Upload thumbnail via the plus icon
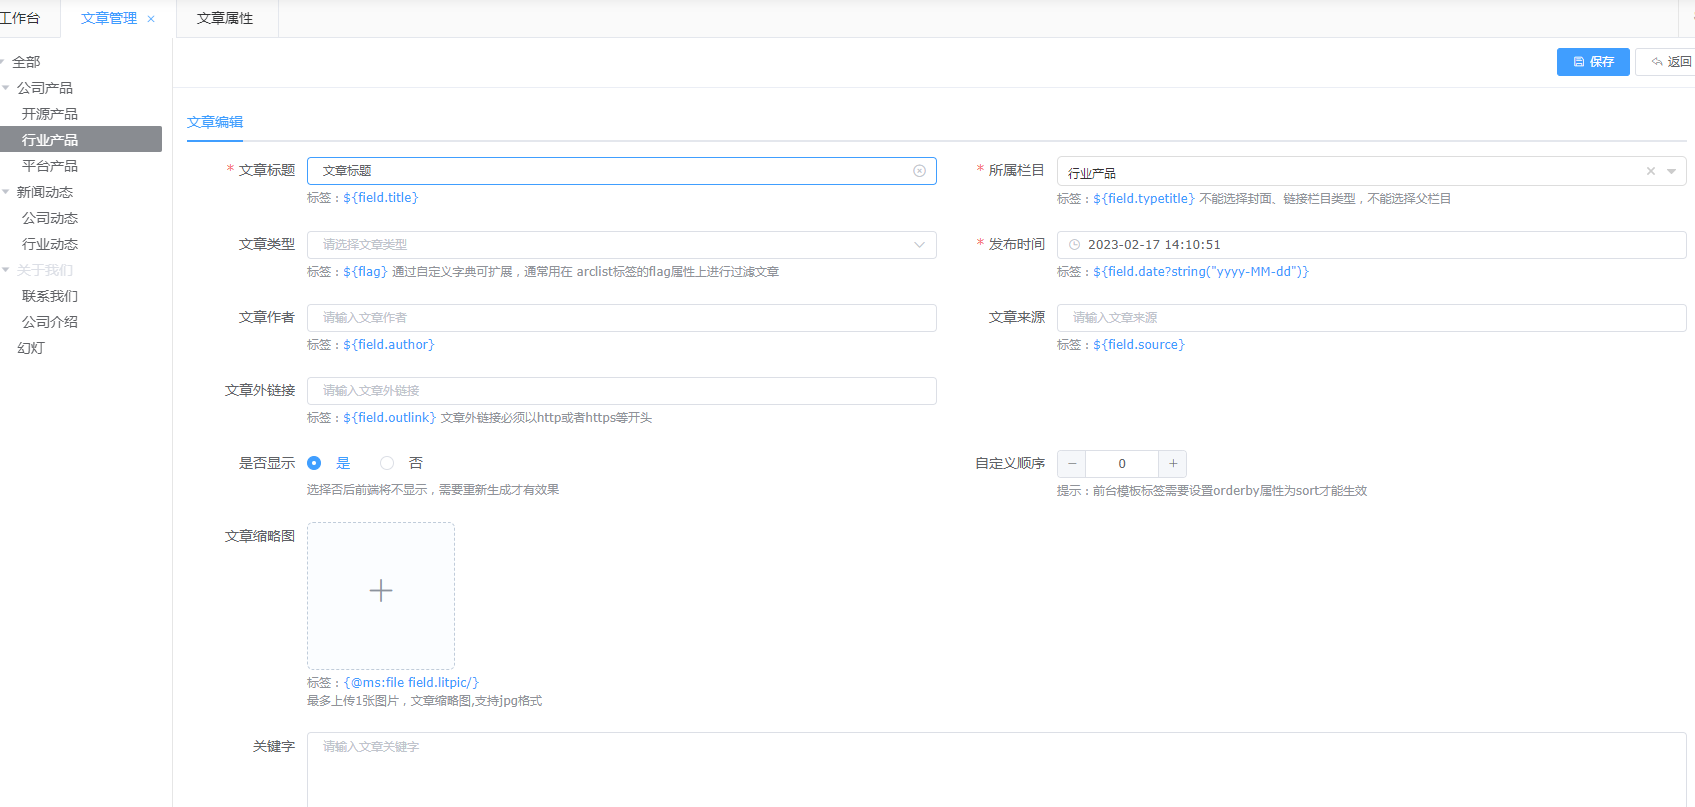The width and height of the screenshot is (1695, 807). pos(381,591)
